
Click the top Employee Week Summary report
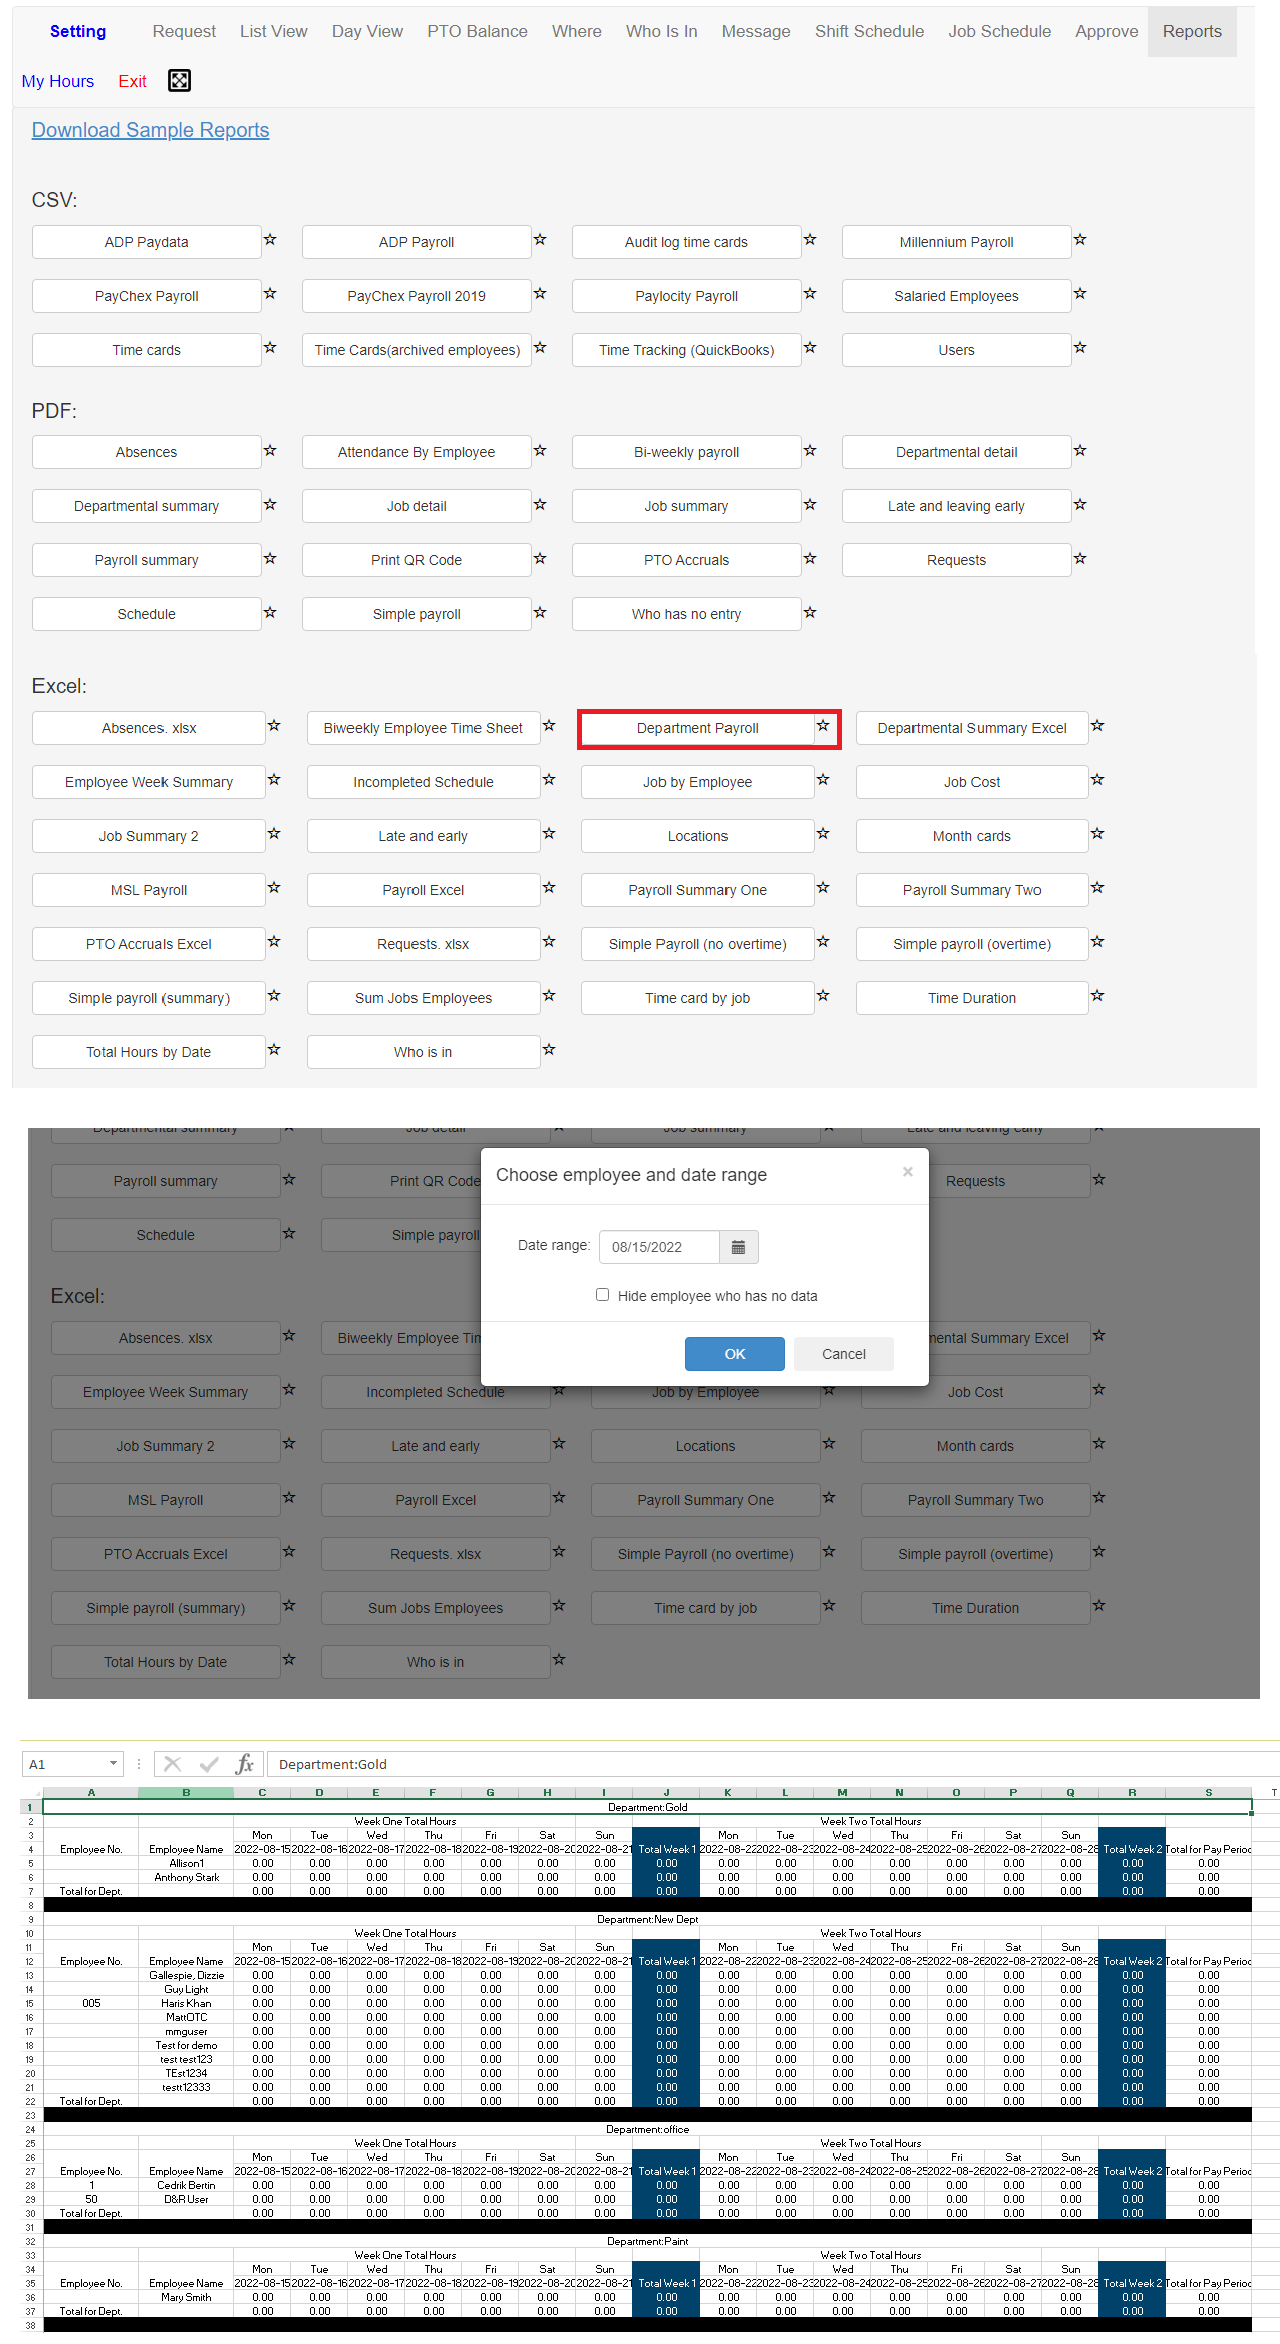[149, 782]
